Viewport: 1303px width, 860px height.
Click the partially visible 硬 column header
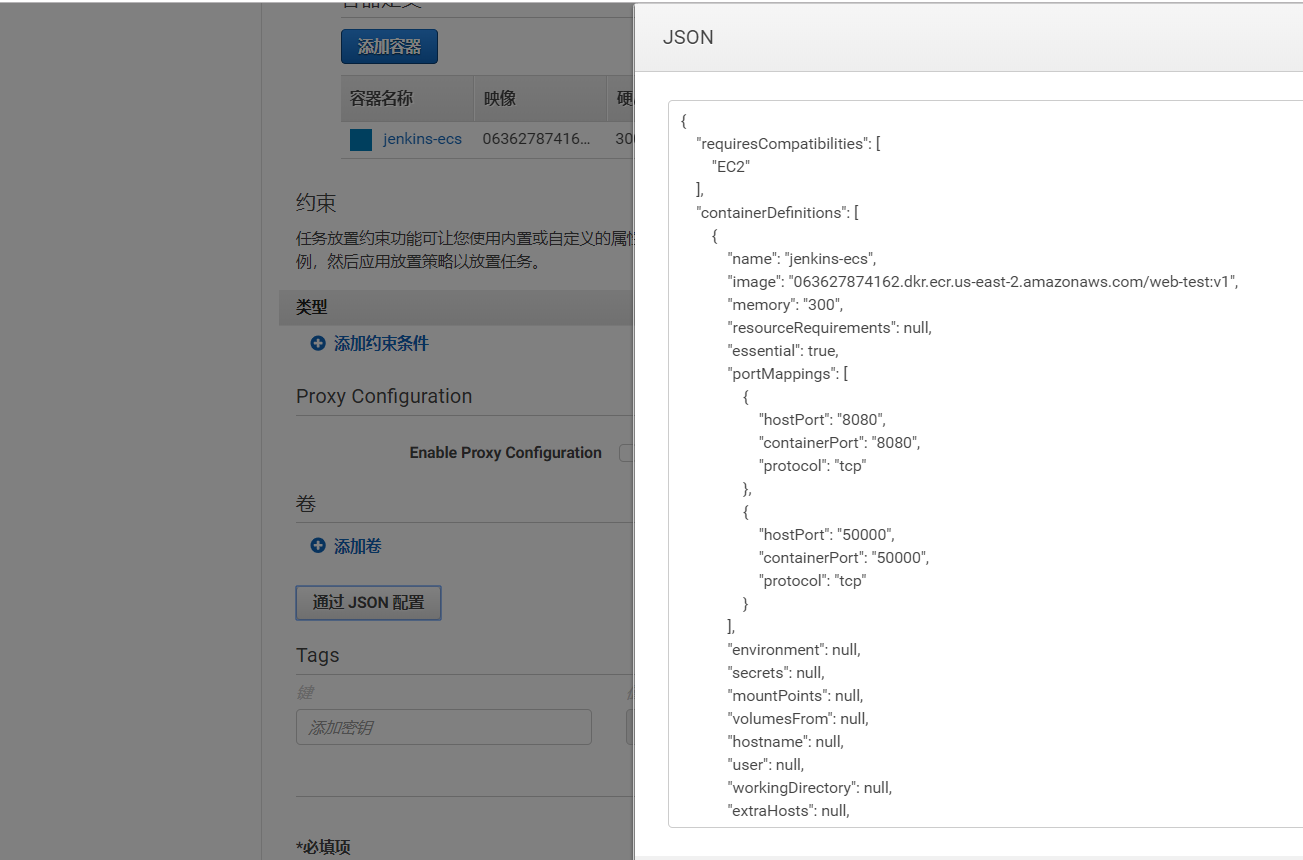pos(622,98)
